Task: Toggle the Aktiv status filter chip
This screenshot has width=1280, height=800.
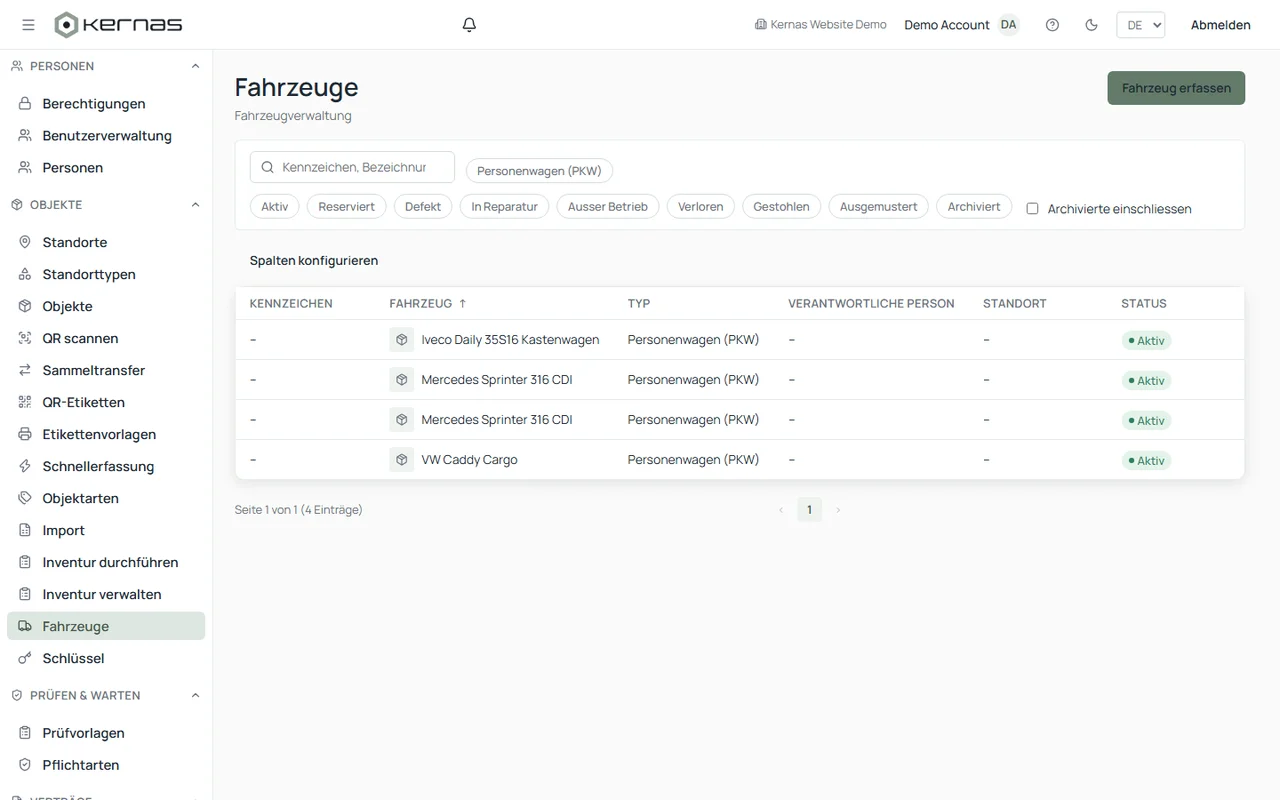Action: click(x=274, y=207)
